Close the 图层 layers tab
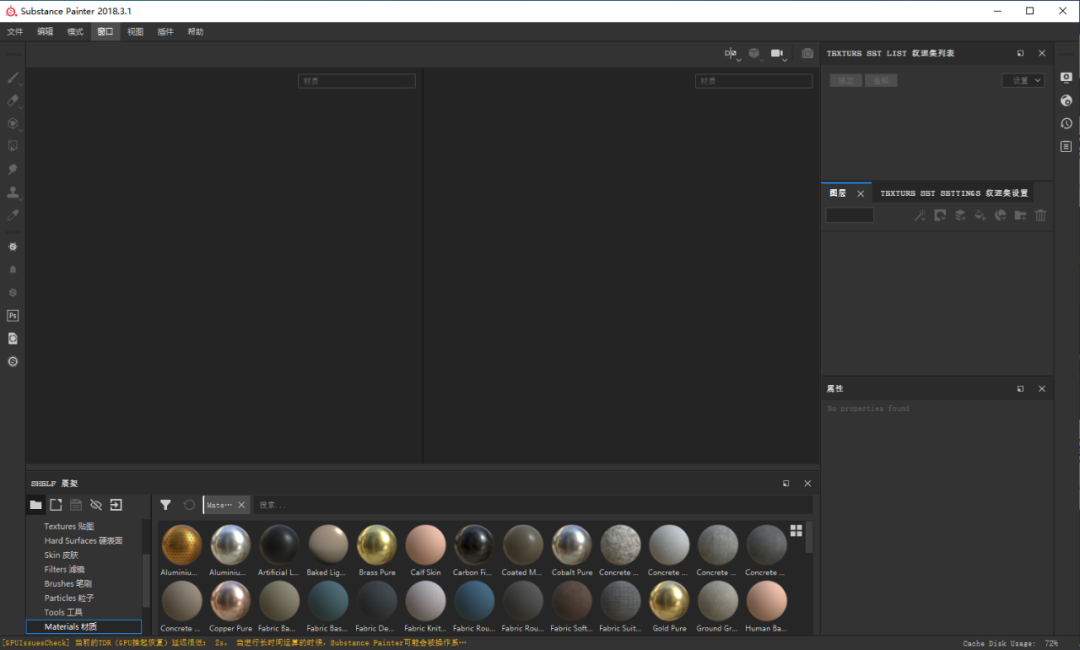1080x650 pixels. coord(860,193)
